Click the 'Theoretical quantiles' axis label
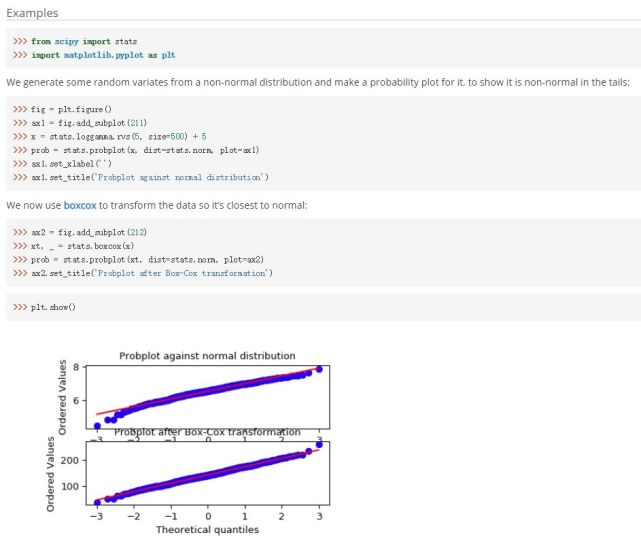The width and height of the screenshot is (641, 550). coord(207,530)
